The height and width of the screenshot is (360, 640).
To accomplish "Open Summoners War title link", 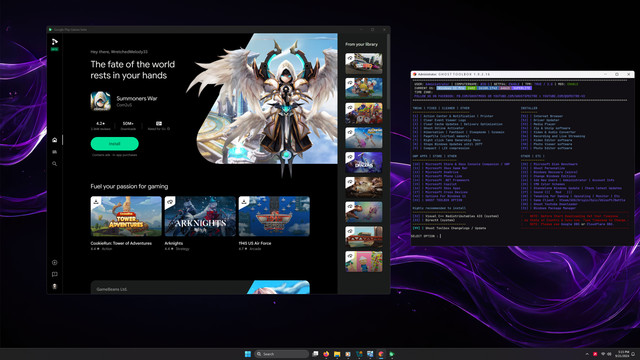I will tap(137, 98).
